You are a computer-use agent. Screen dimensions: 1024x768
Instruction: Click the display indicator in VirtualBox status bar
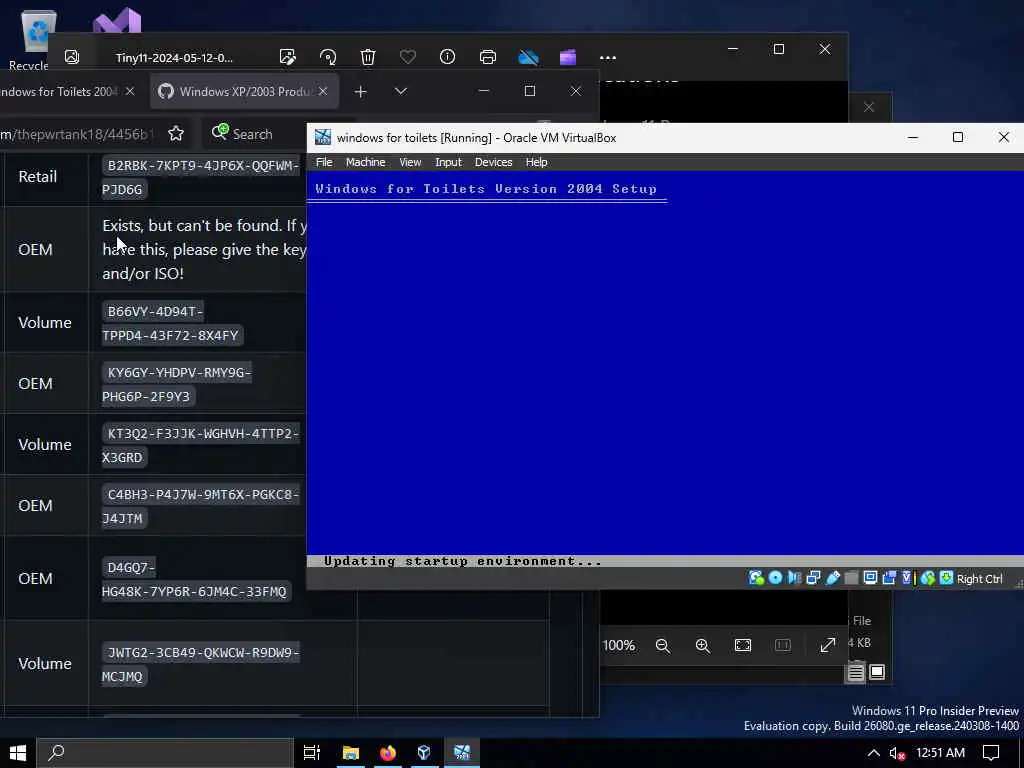click(870, 578)
